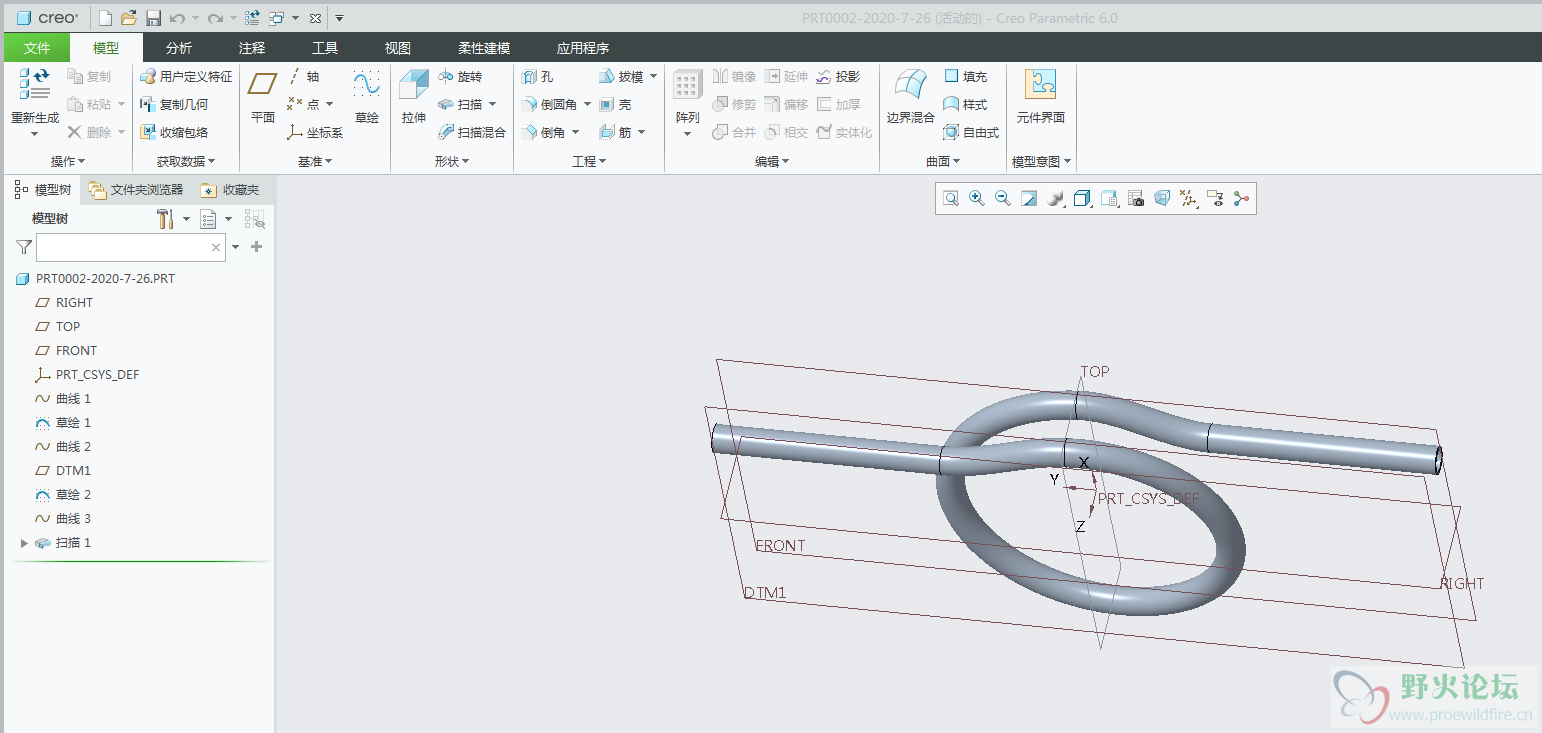This screenshot has height=733, width=1542.
Task: Toggle perspective view icon in graphics toolbar
Action: point(1162,199)
